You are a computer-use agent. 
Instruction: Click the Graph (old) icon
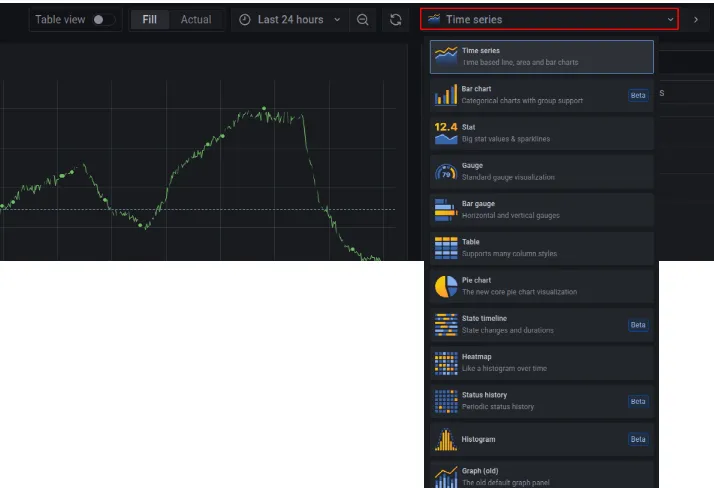click(446, 477)
